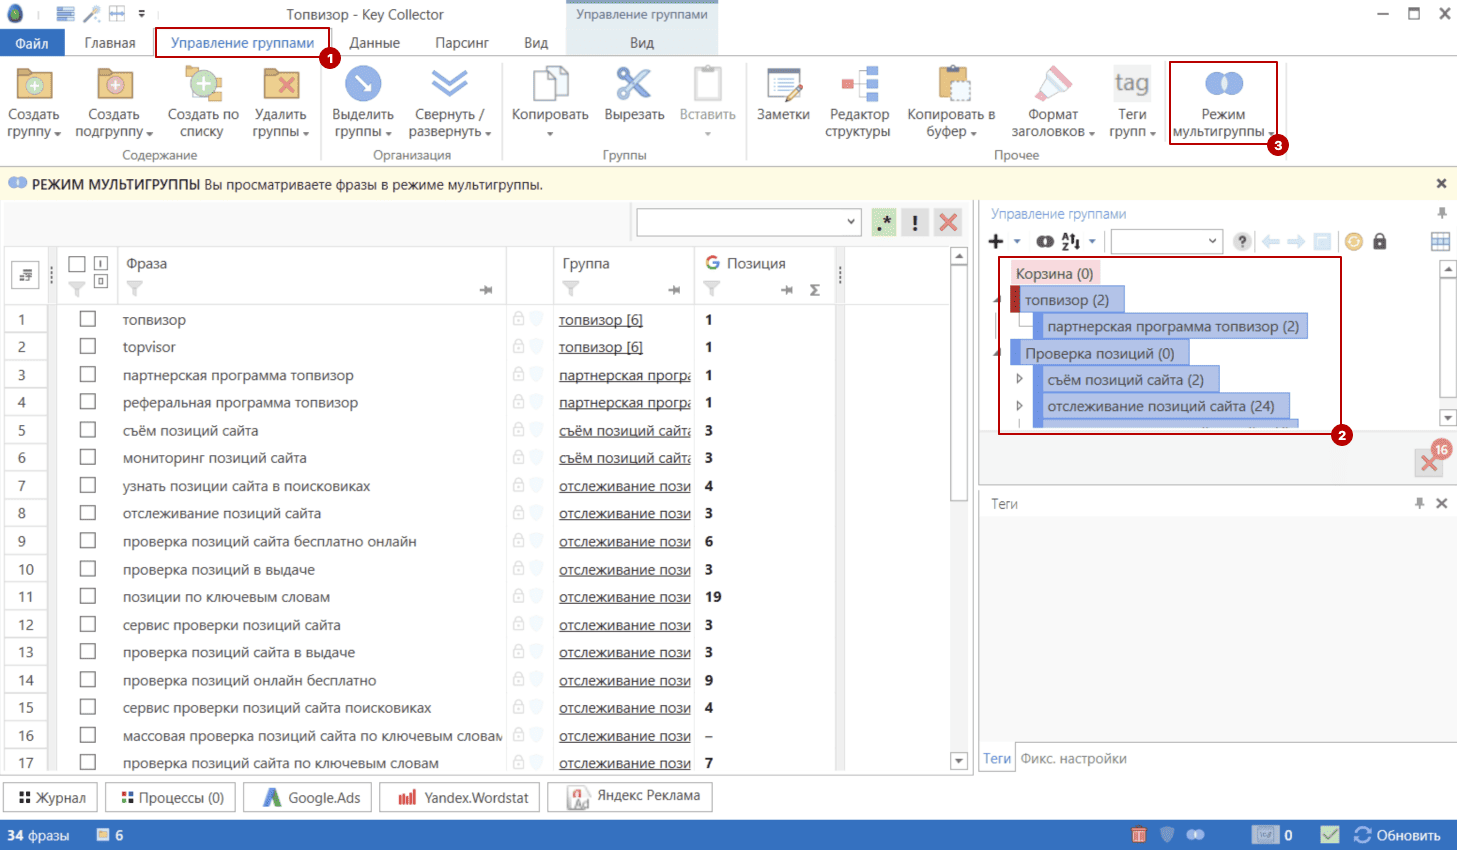Click the 'топвизор [6]' group link in row 1
This screenshot has height=850, width=1457.
tap(600, 320)
